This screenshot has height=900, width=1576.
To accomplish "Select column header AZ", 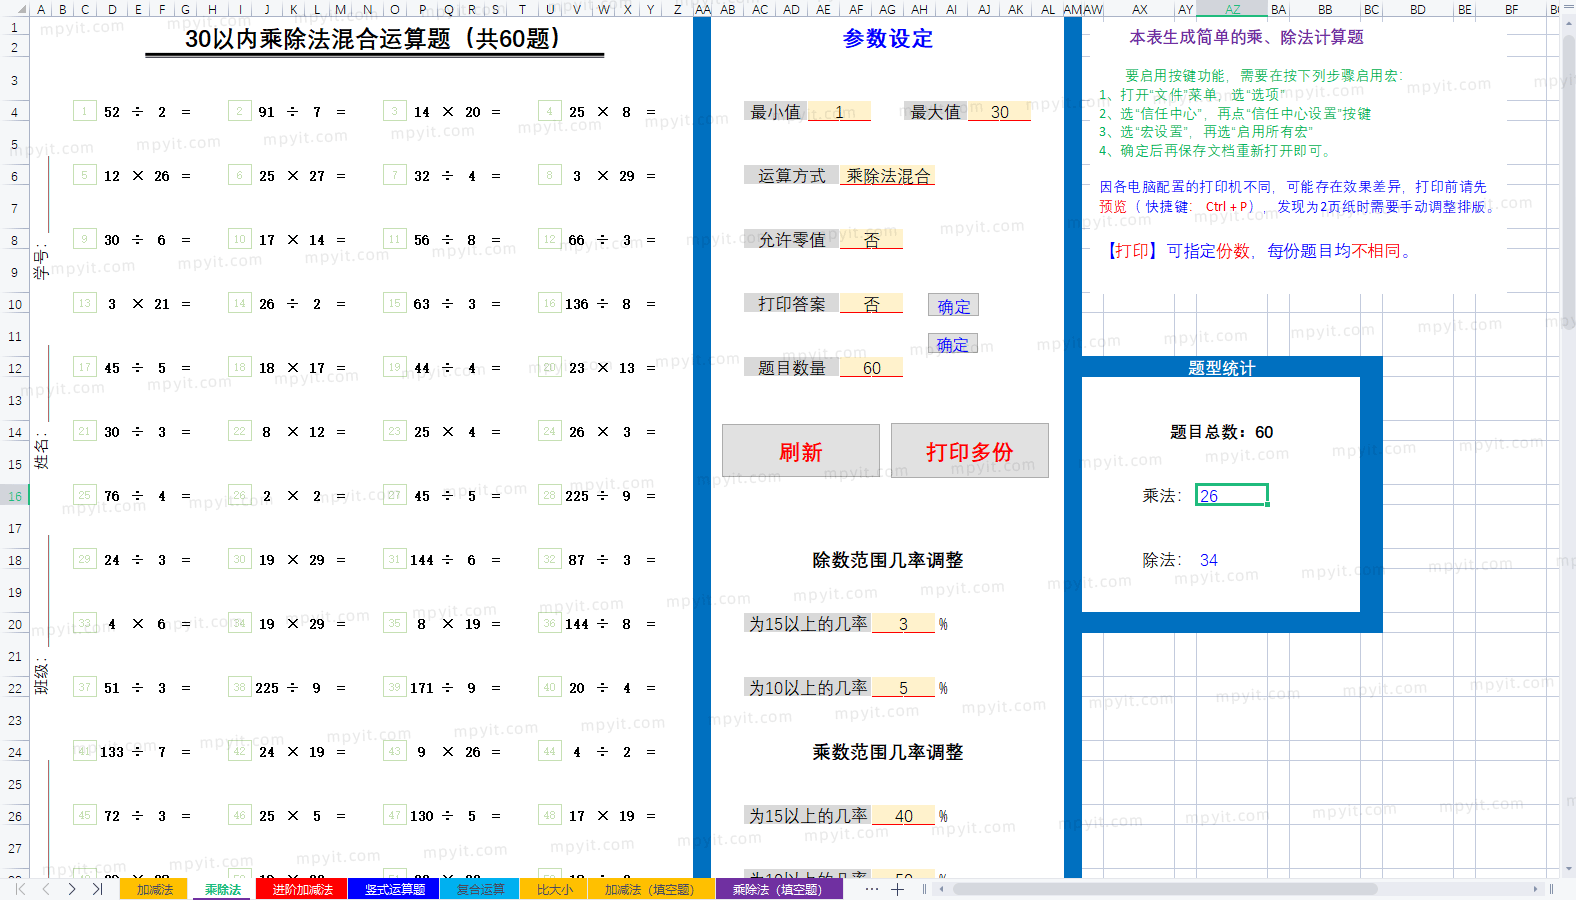I will click(1232, 9).
